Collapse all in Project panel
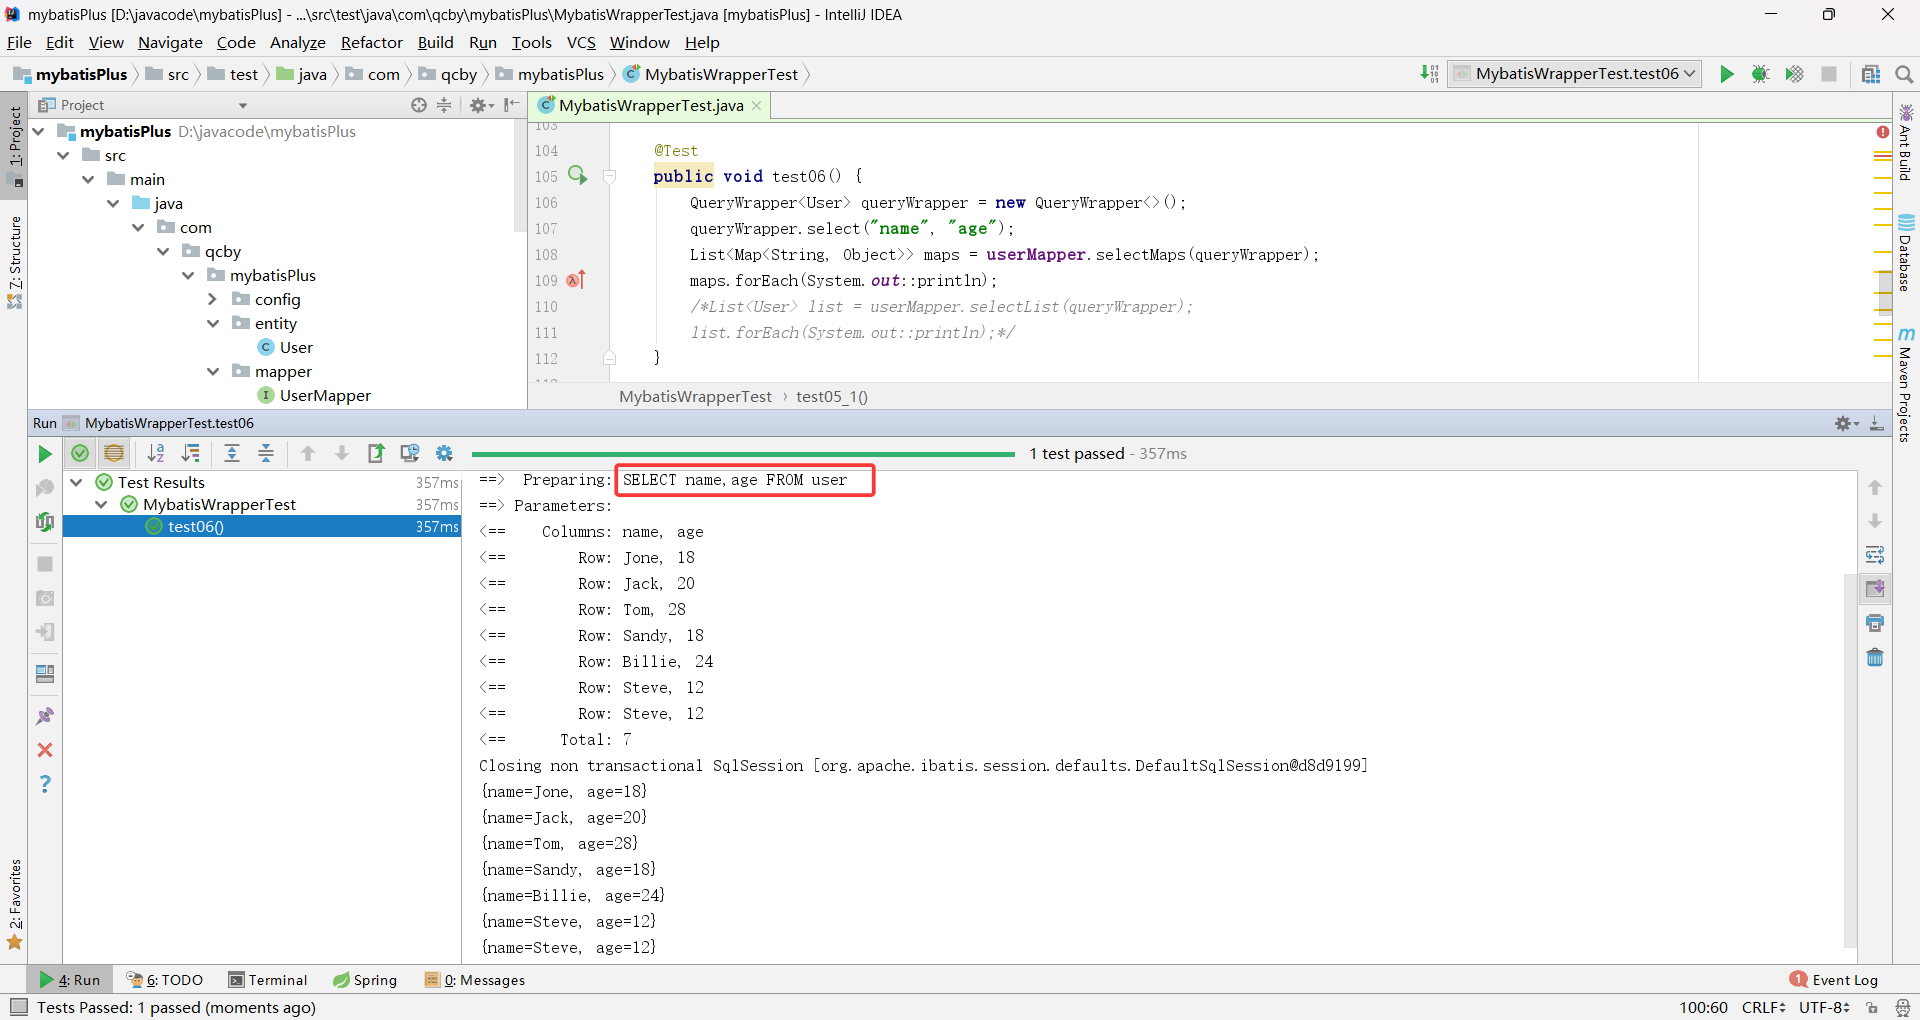The width and height of the screenshot is (1920, 1020). point(444,105)
